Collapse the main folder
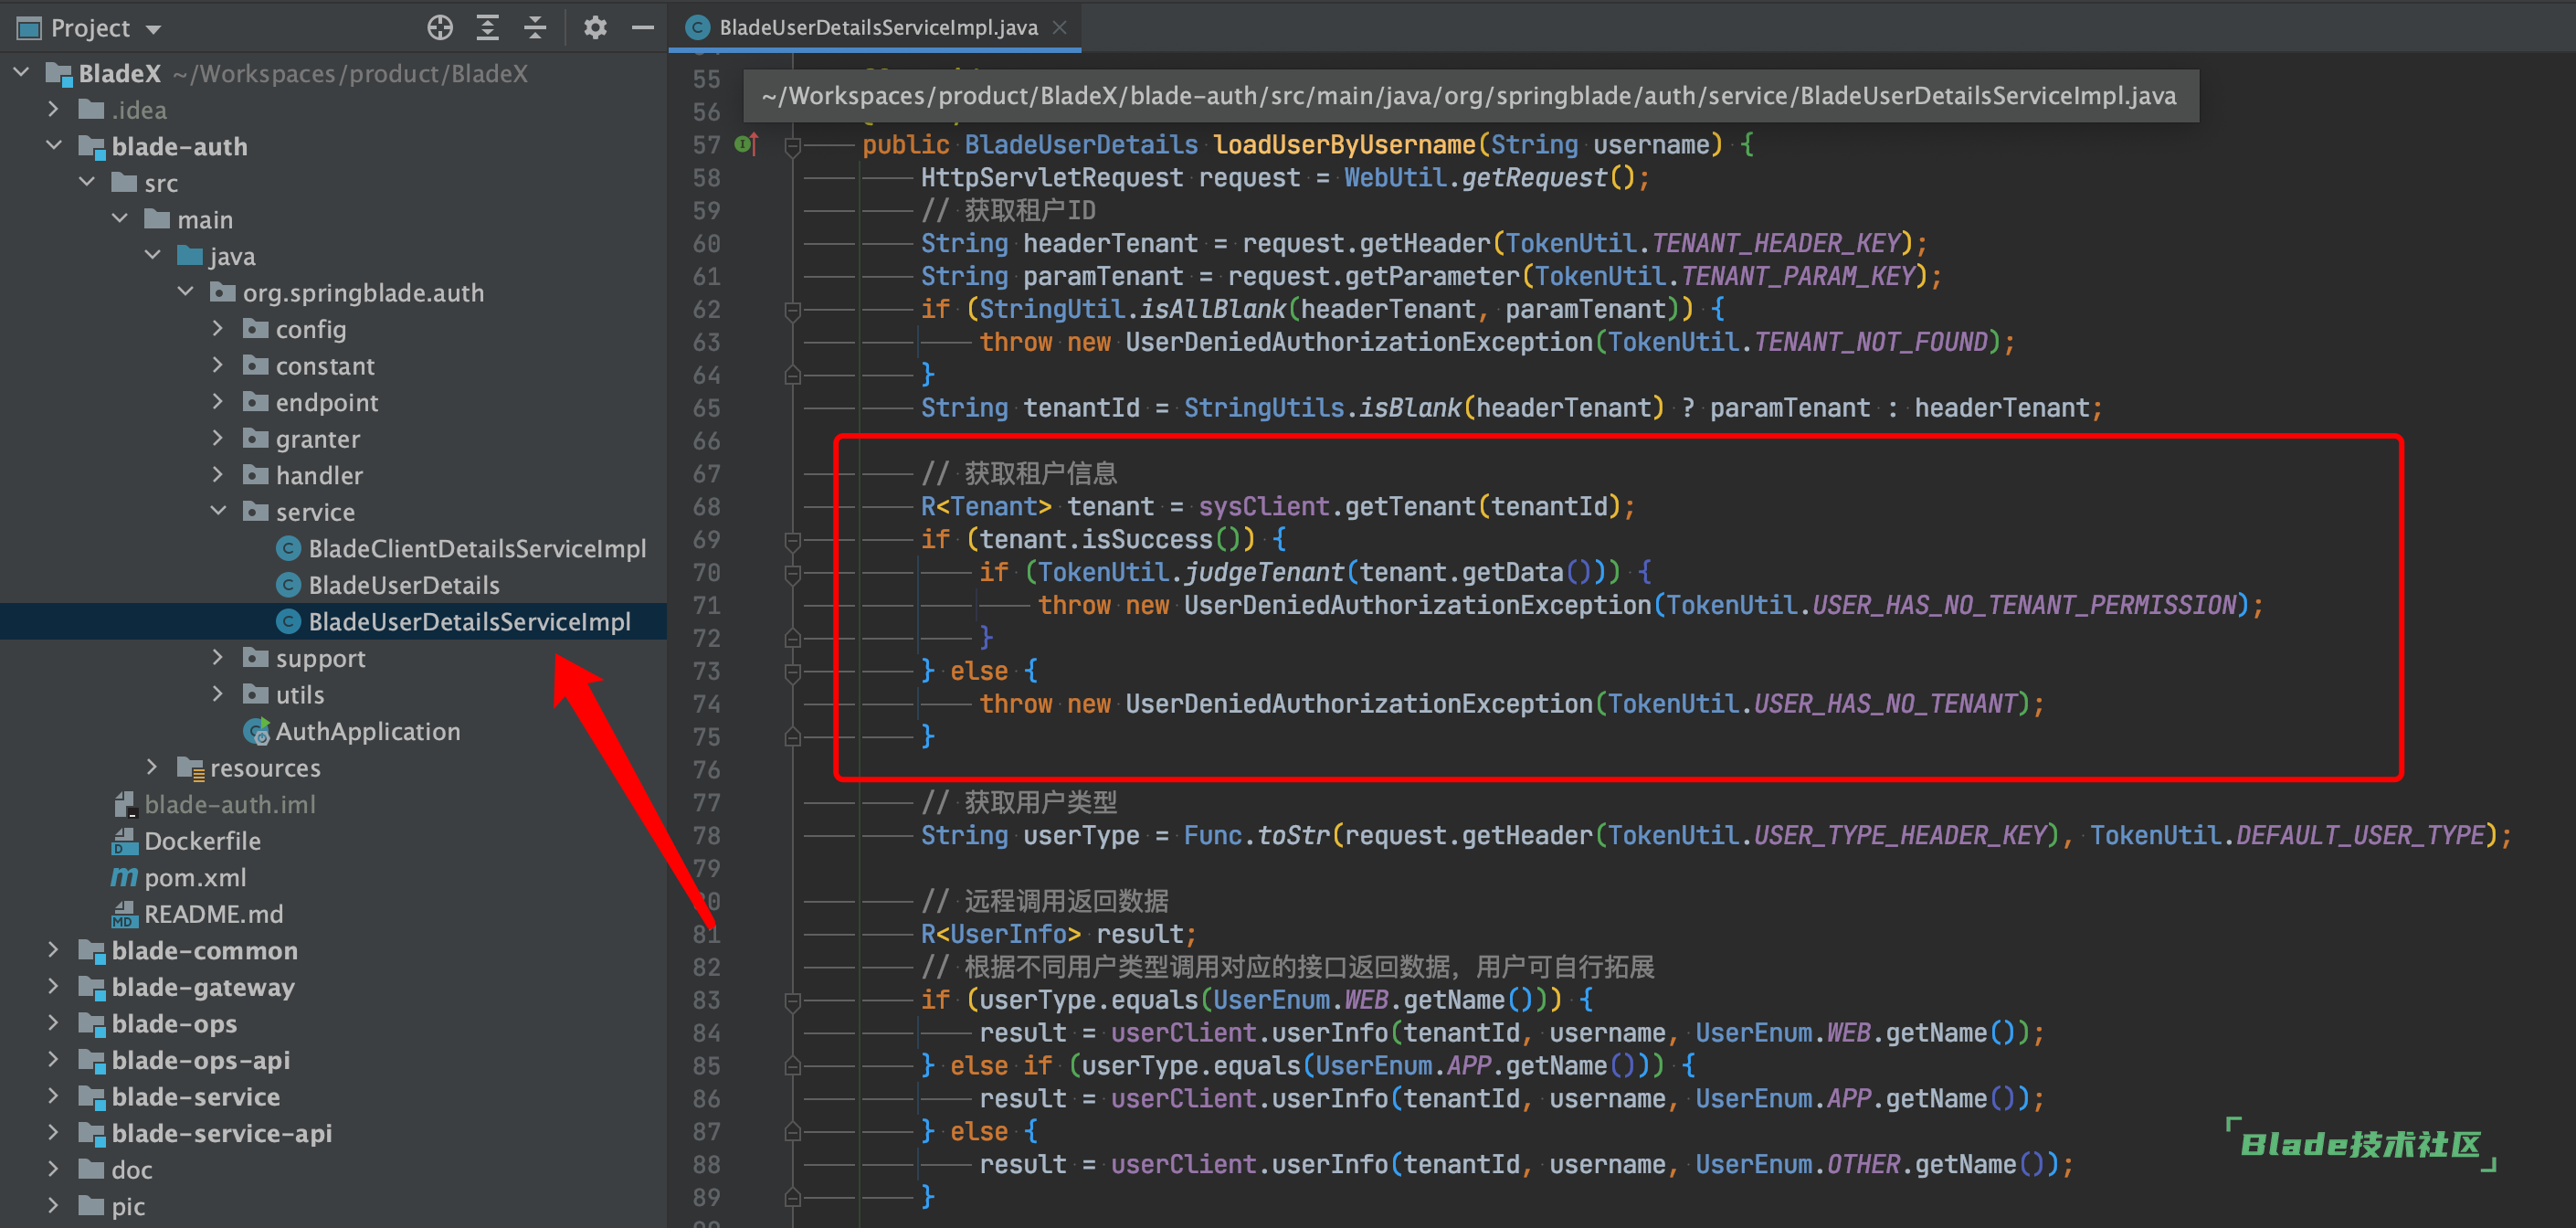 coord(120,219)
